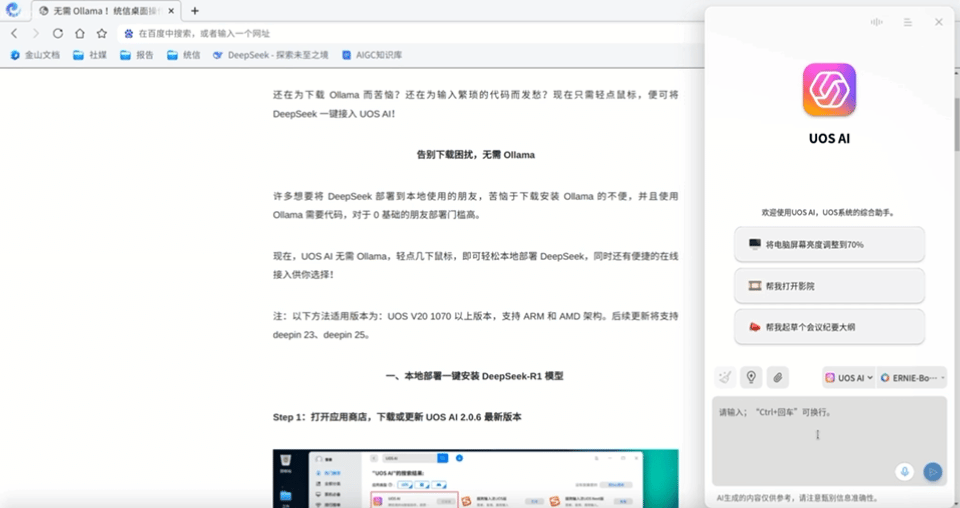Open a new browser tab with plus

click(x=195, y=11)
